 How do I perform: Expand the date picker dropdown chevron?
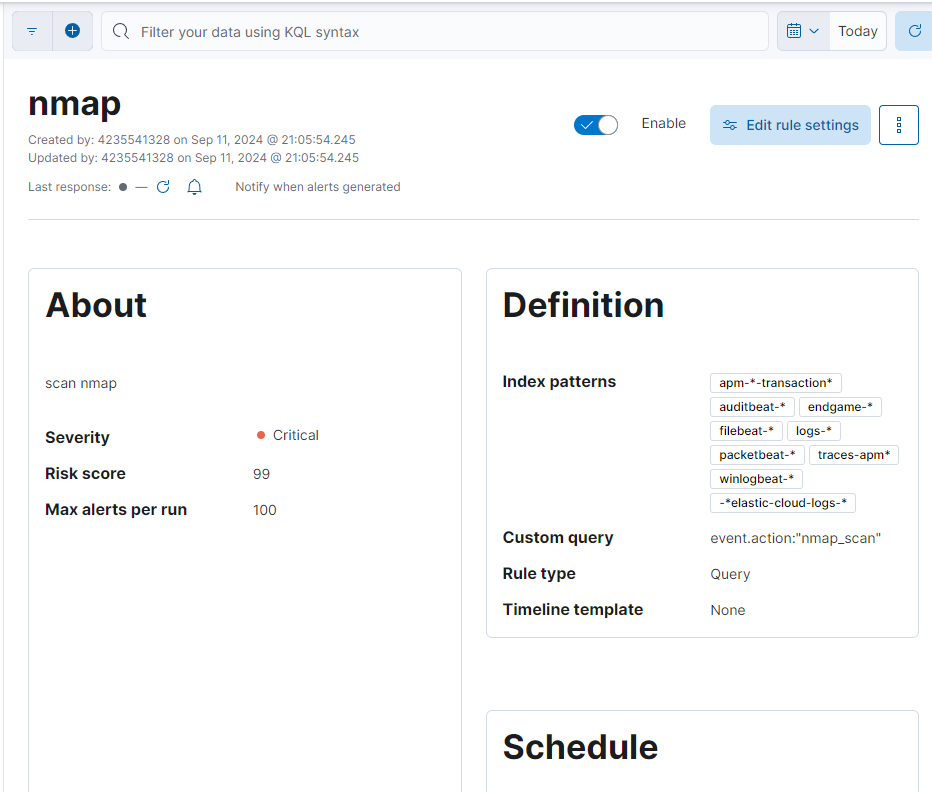tap(814, 30)
